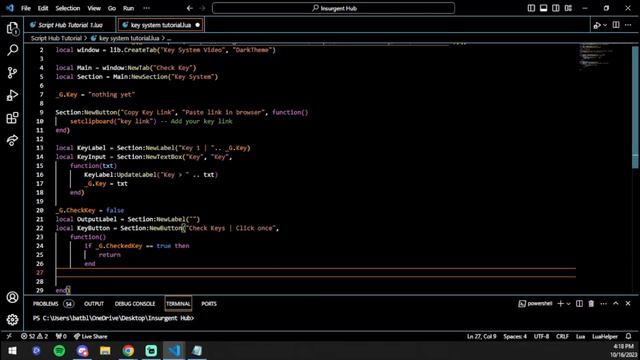This screenshot has width=640, height=360.
Task: Click the Run code icon in editor toolbar
Action: (597, 25)
